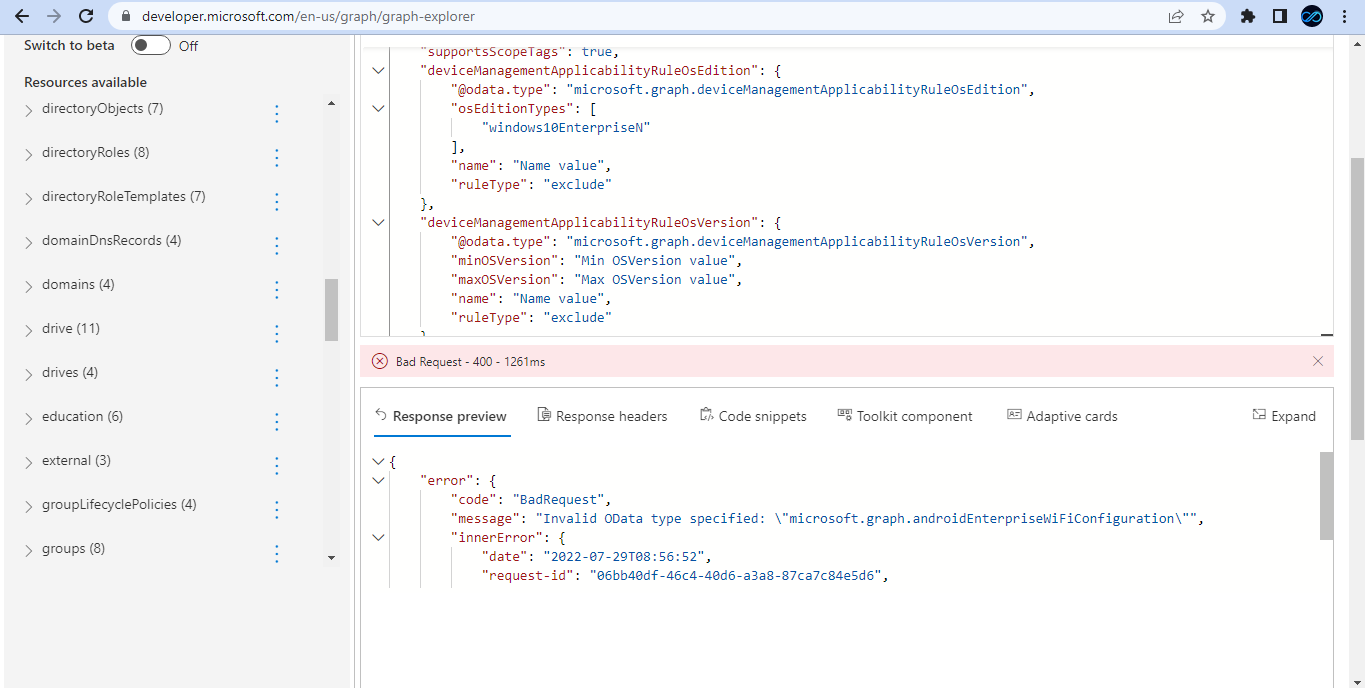Expand the external (3) resource
This screenshot has height=688, width=1365.
pos(29,463)
